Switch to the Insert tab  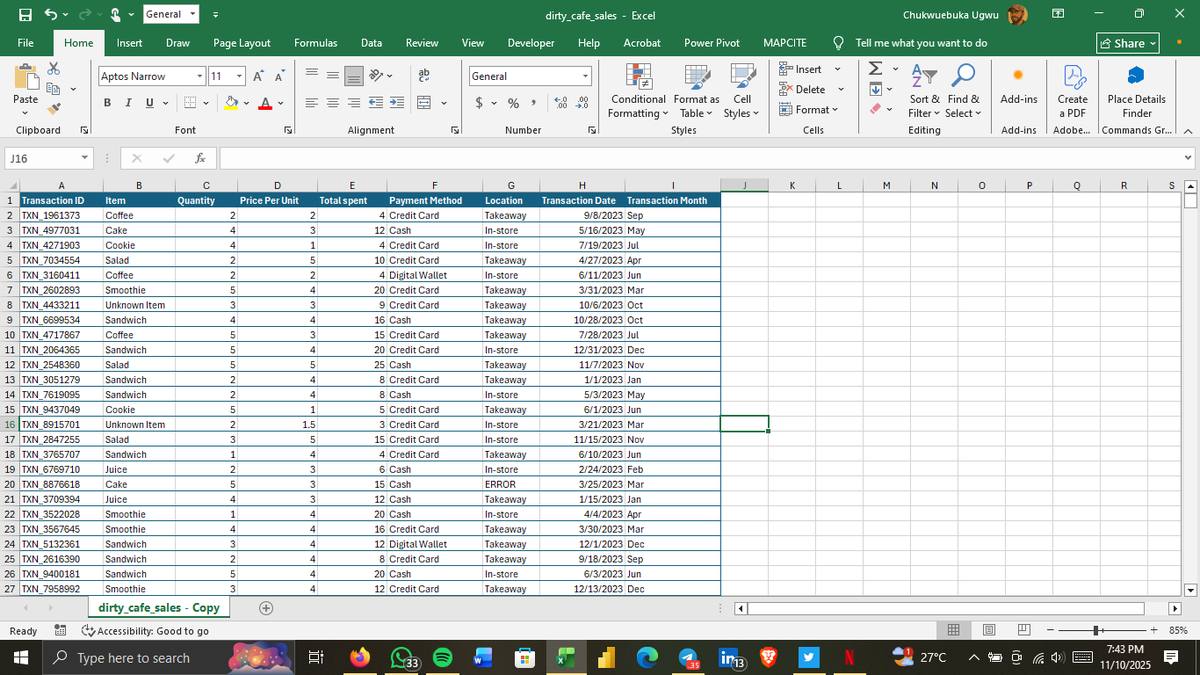[x=128, y=43]
